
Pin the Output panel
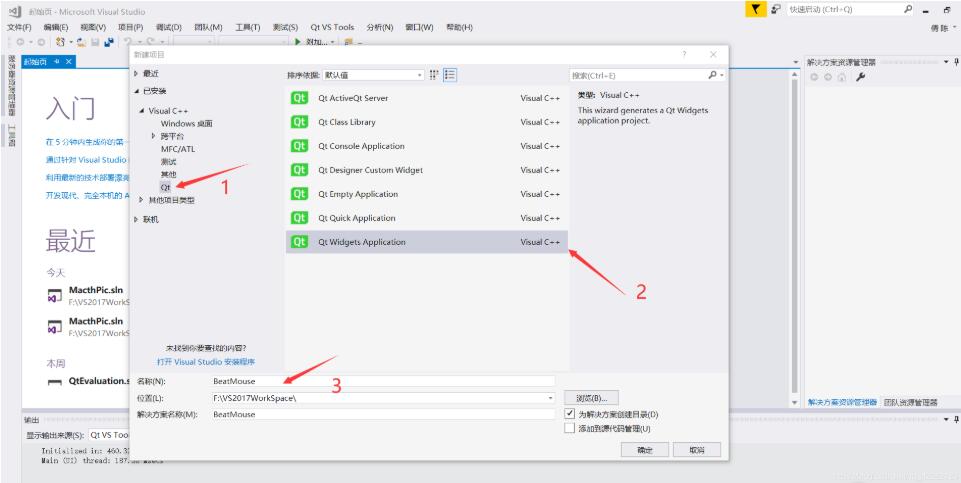(956, 419)
